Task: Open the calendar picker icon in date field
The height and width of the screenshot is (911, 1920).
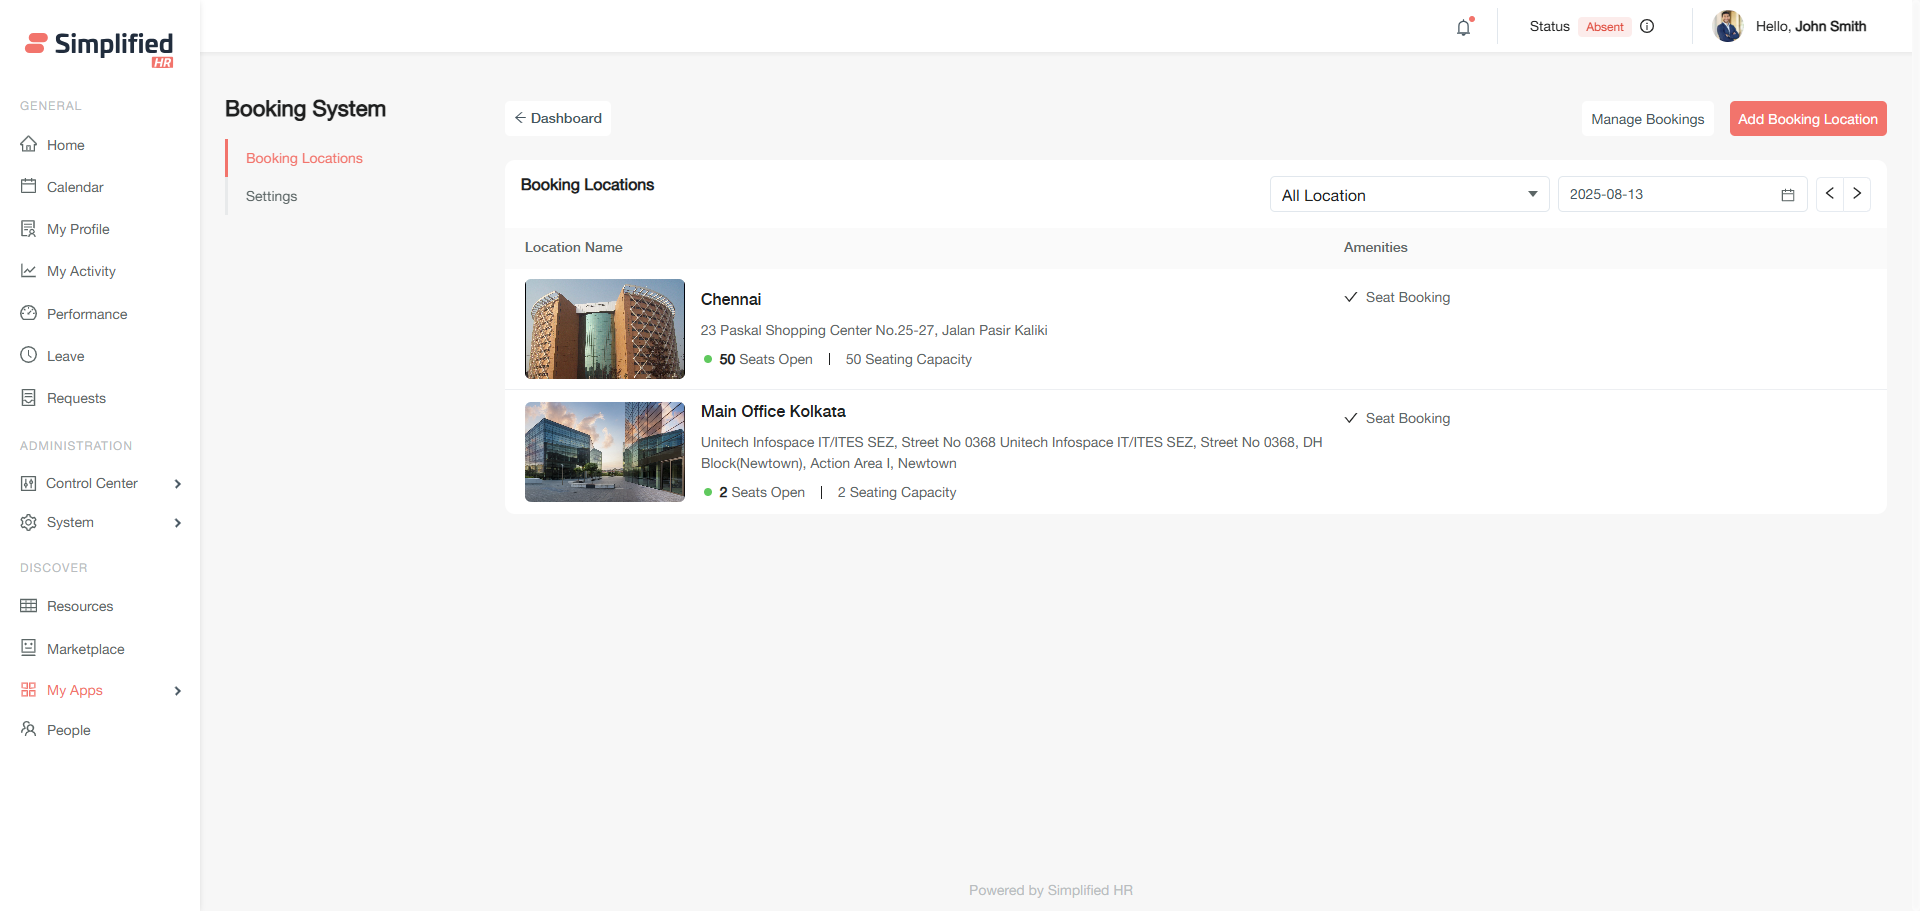Action: coord(1788,195)
